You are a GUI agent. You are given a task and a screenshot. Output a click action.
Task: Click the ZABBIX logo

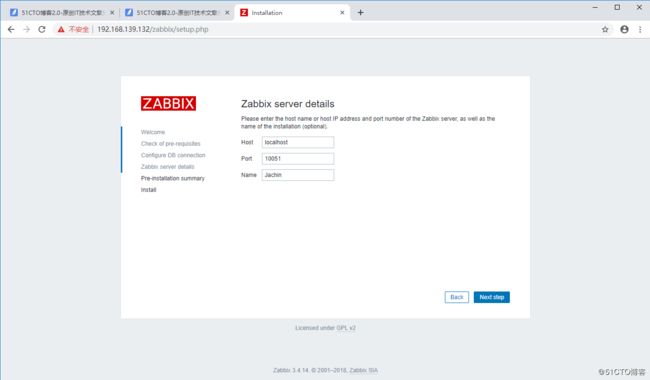point(168,104)
